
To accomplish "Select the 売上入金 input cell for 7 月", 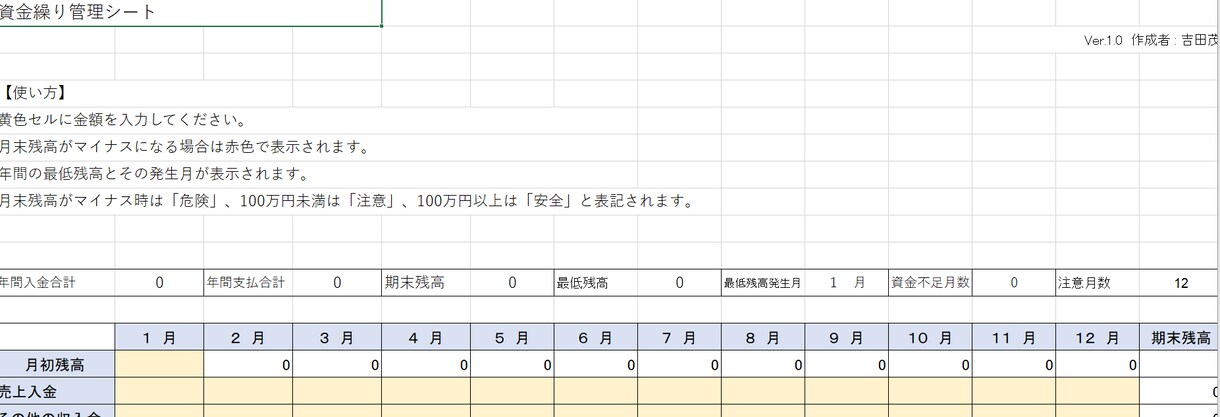I will (x=679, y=391).
